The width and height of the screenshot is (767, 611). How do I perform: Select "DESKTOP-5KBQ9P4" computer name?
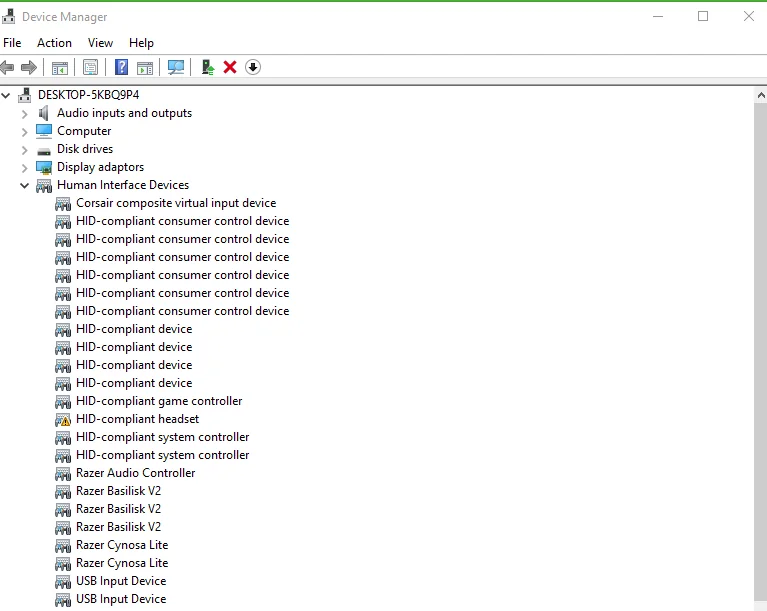click(x=89, y=94)
